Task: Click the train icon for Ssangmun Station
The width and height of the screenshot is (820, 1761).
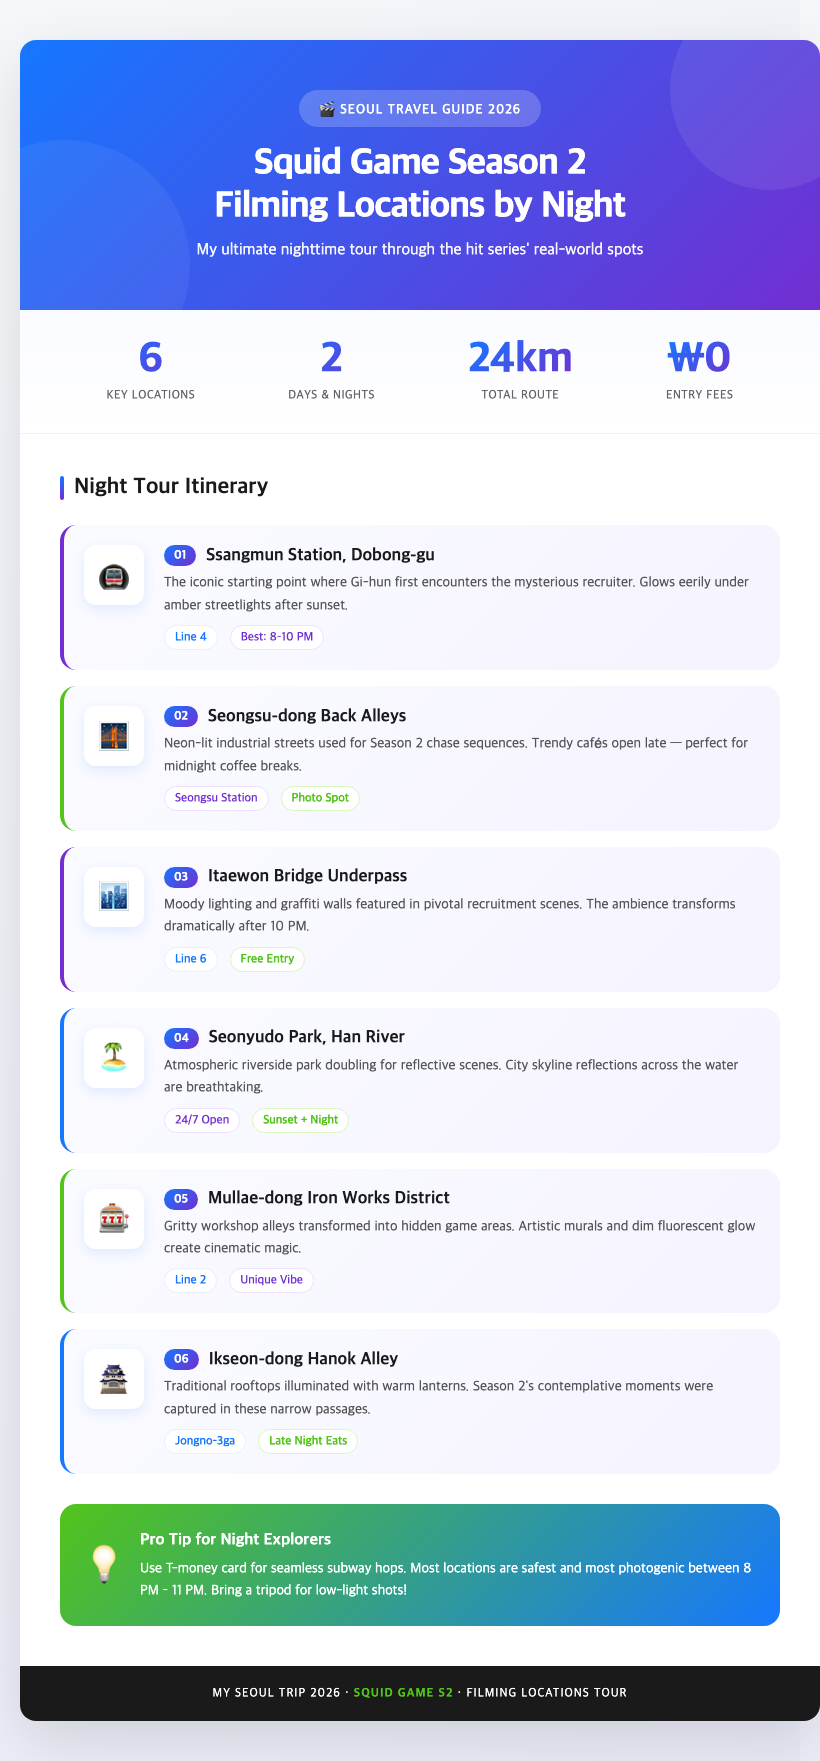Action: [113, 576]
